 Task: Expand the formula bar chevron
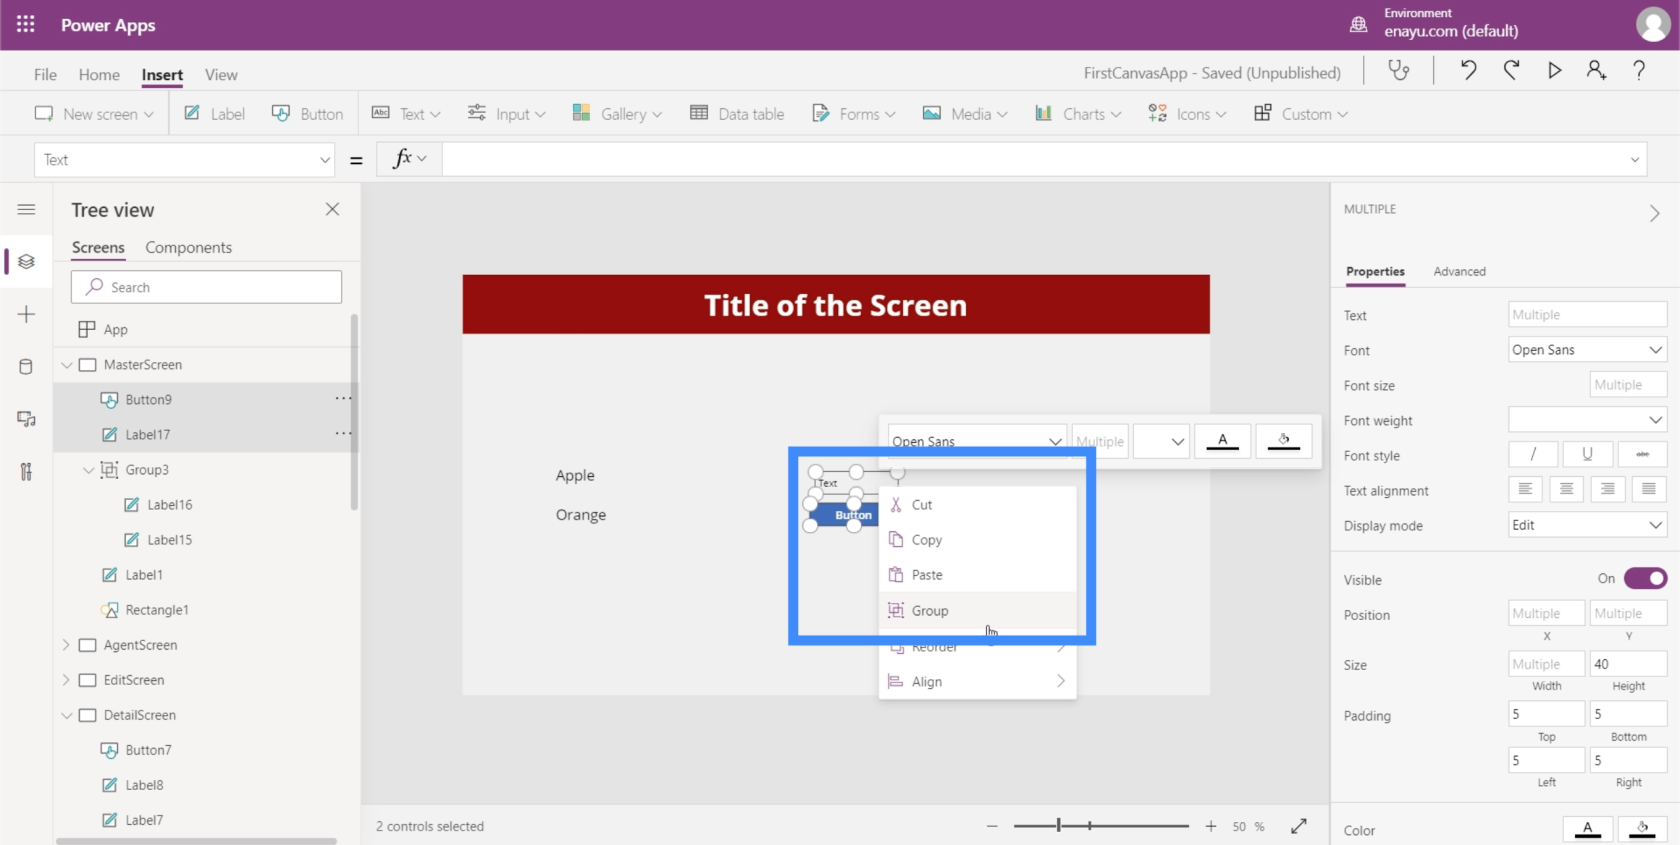1634,160
